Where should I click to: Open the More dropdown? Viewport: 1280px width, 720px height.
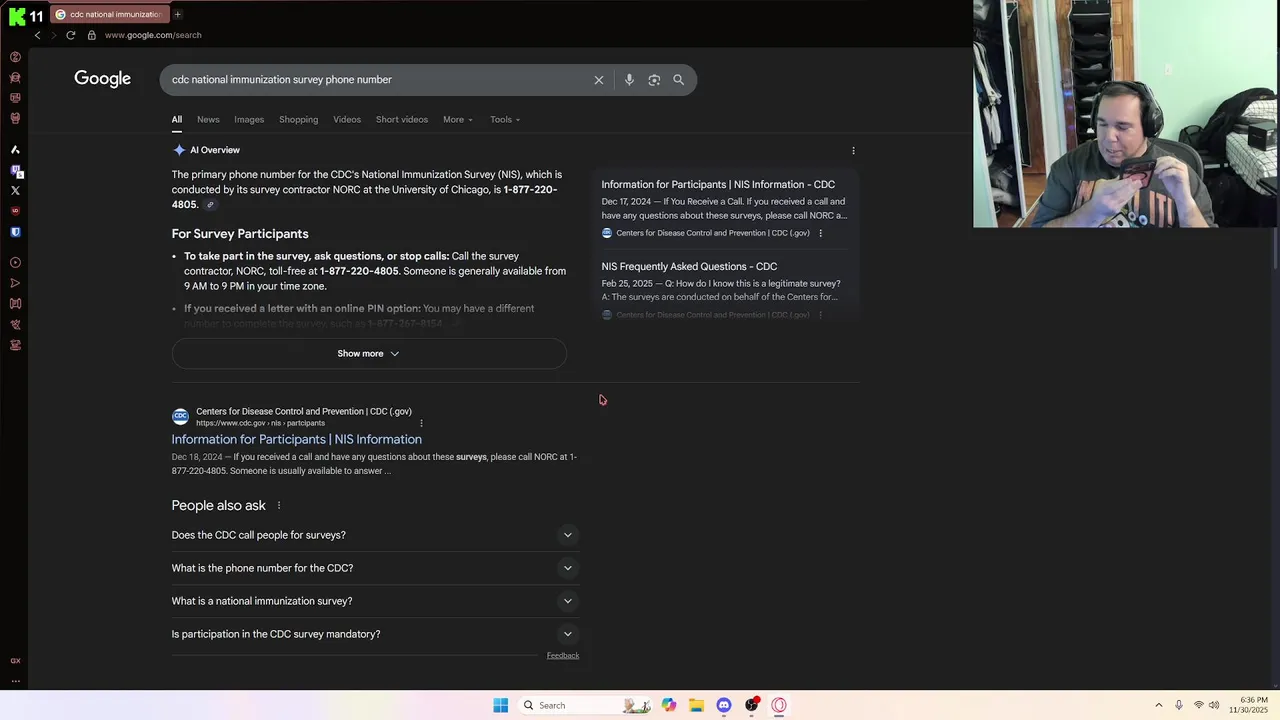pos(458,120)
